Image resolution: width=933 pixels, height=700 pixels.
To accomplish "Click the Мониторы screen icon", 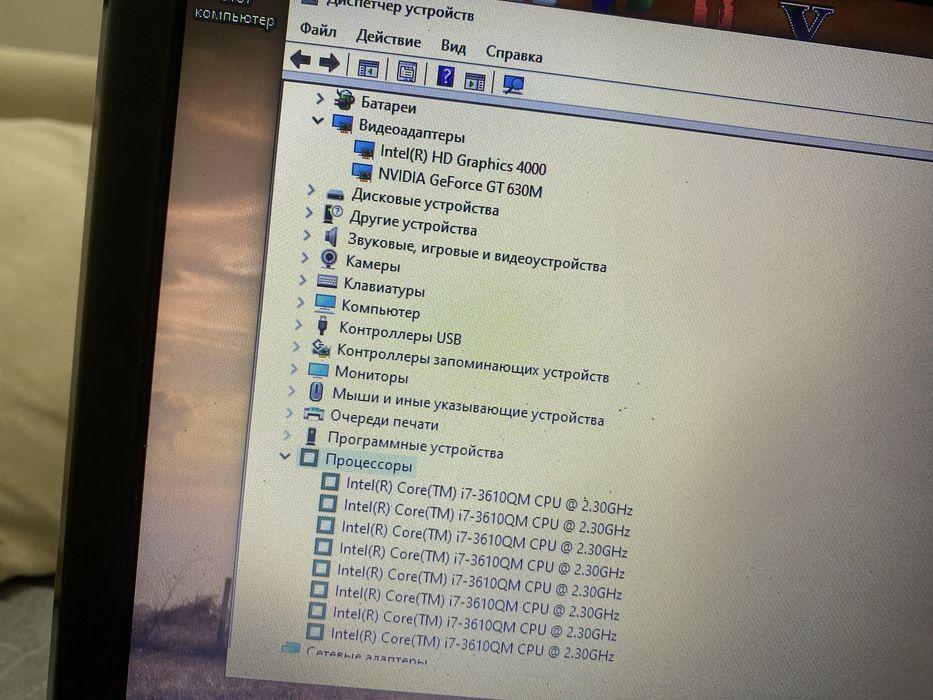I will [318, 371].
